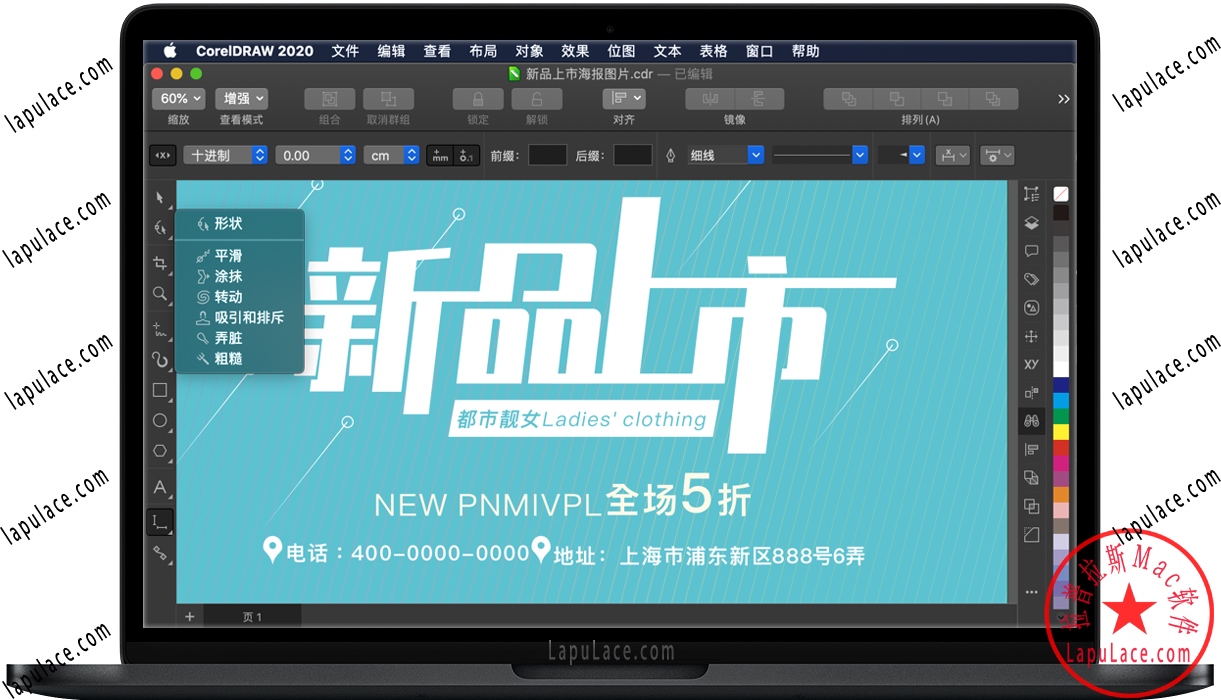Open the Find and Replace panel icon
The width and height of the screenshot is (1221, 700).
coord(1031,420)
